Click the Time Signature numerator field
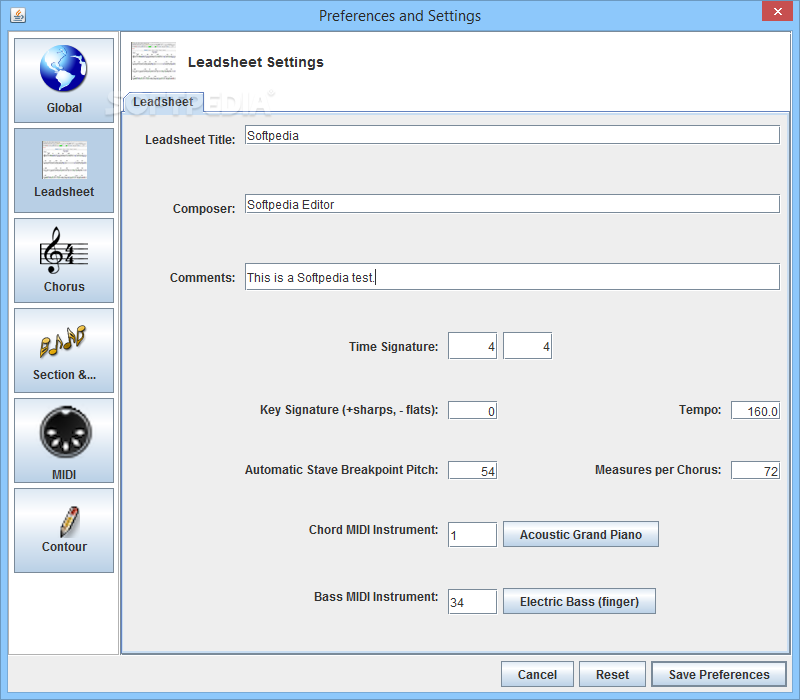800x700 pixels. click(x=472, y=346)
